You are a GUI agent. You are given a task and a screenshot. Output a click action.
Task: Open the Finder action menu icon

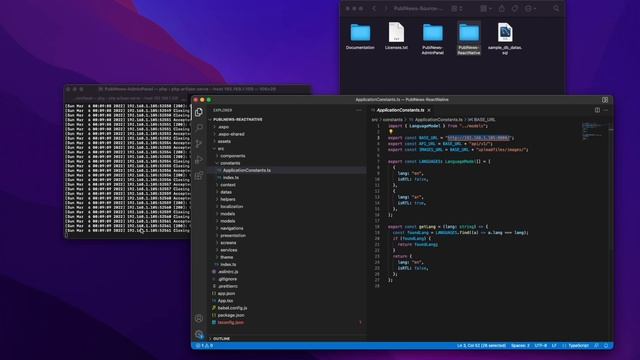click(530, 8)
